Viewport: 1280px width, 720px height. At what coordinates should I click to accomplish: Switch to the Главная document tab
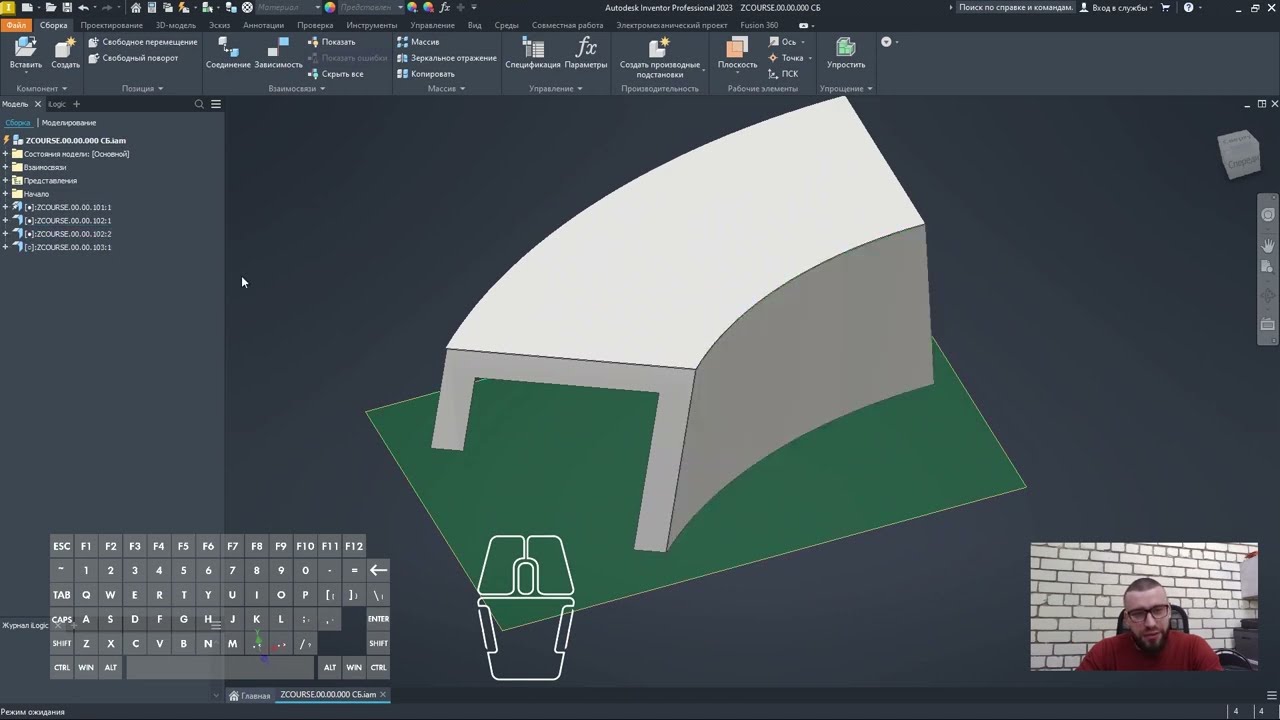point(250,695)
